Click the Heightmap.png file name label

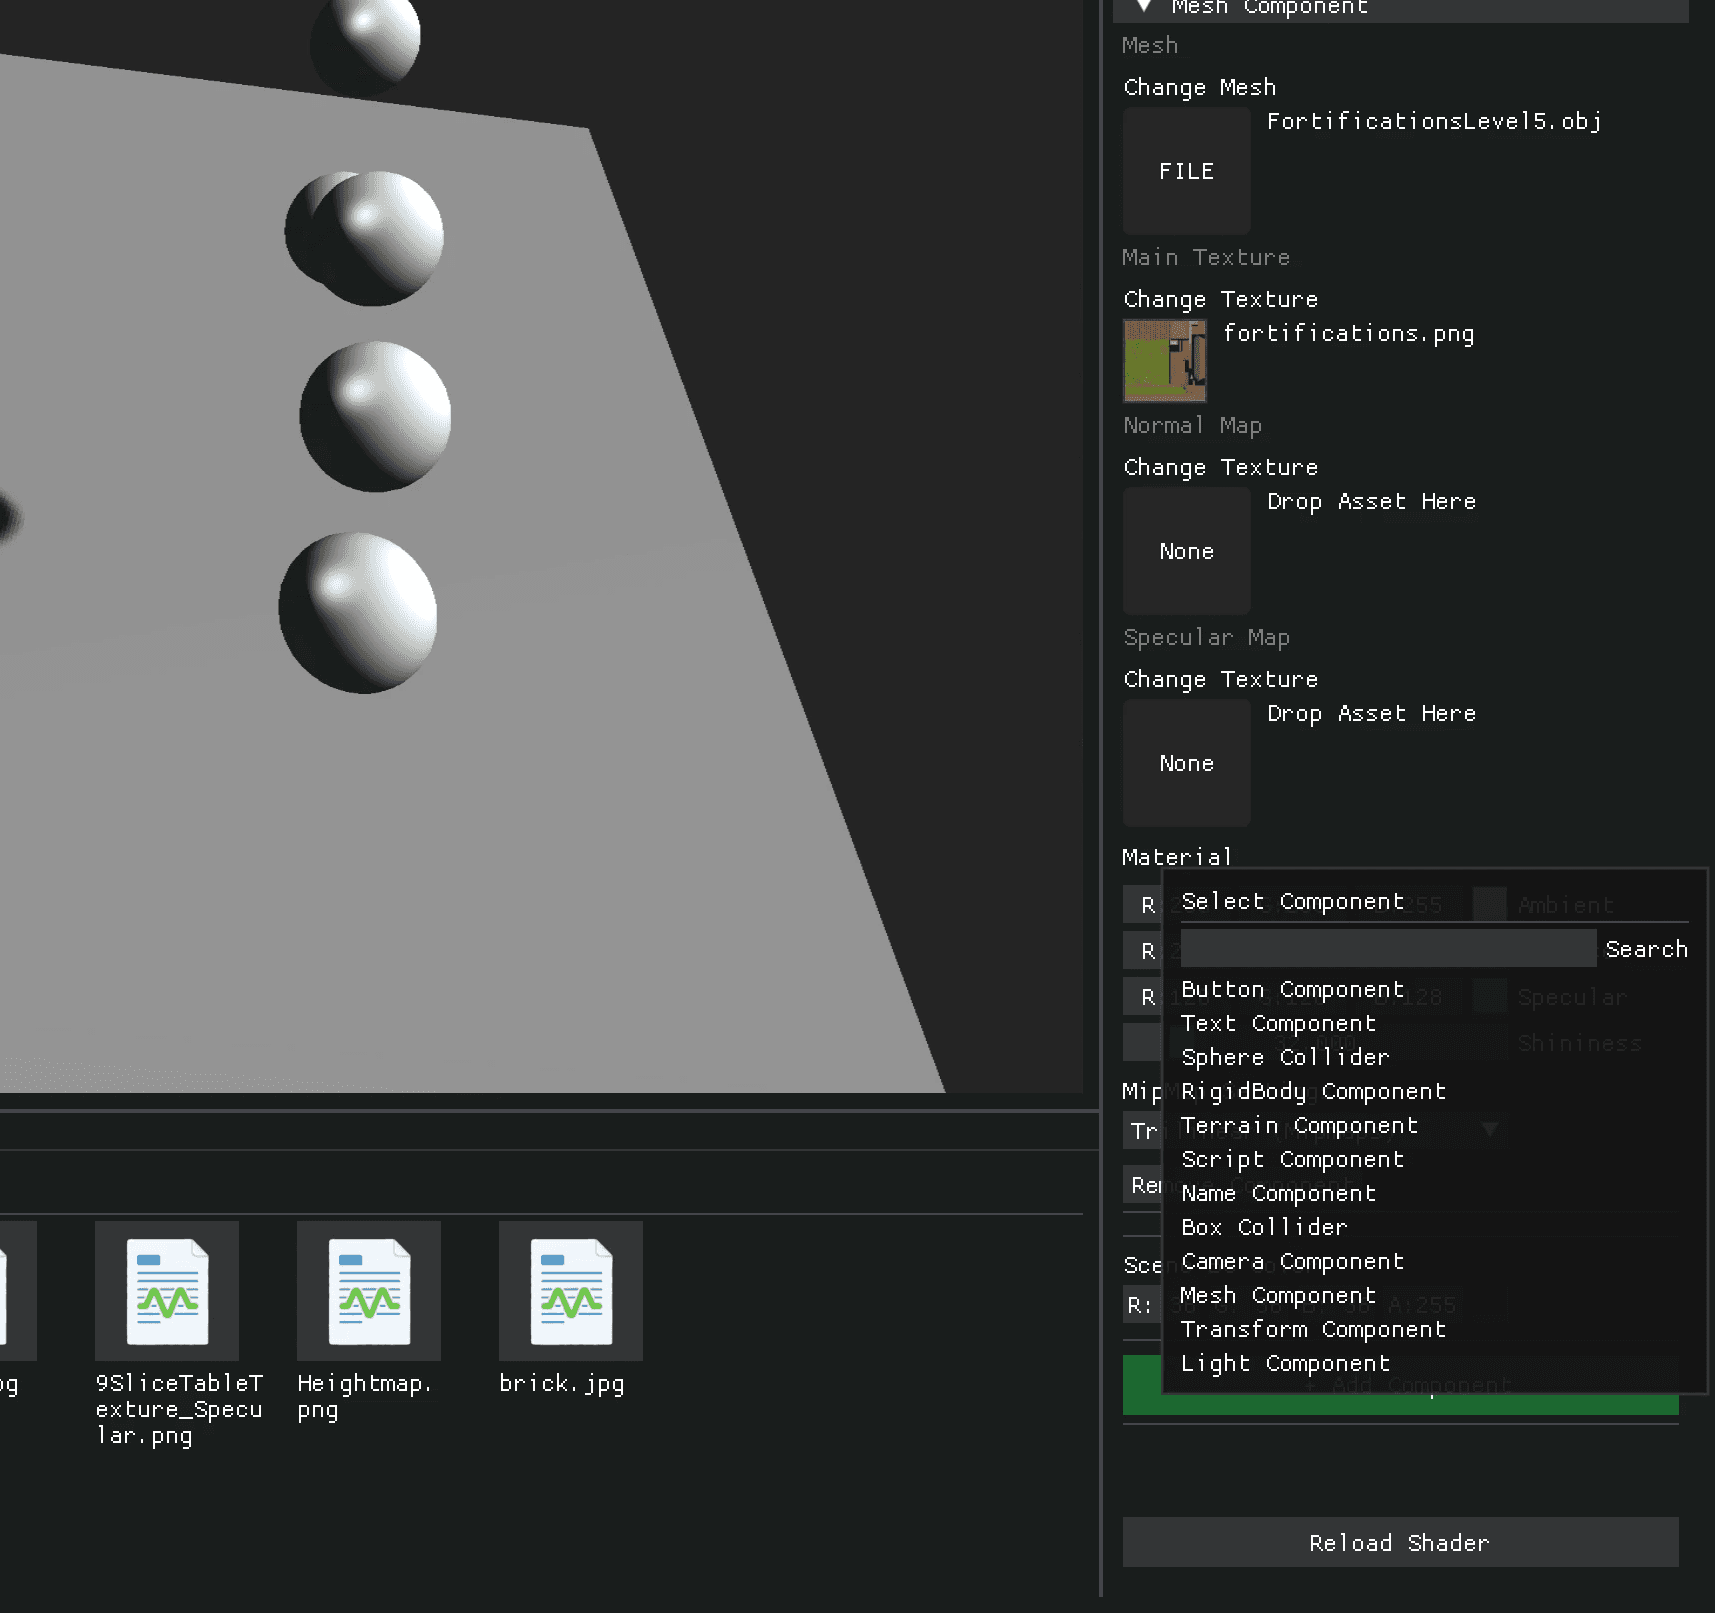364,1396
